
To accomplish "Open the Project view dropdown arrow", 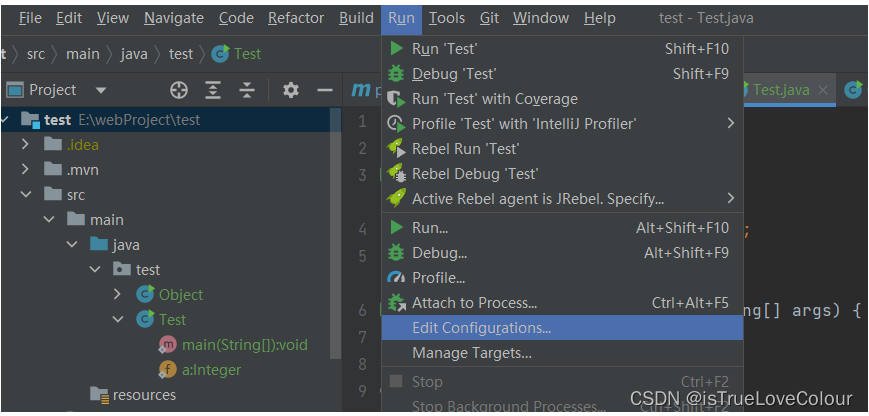I will 100,90.
